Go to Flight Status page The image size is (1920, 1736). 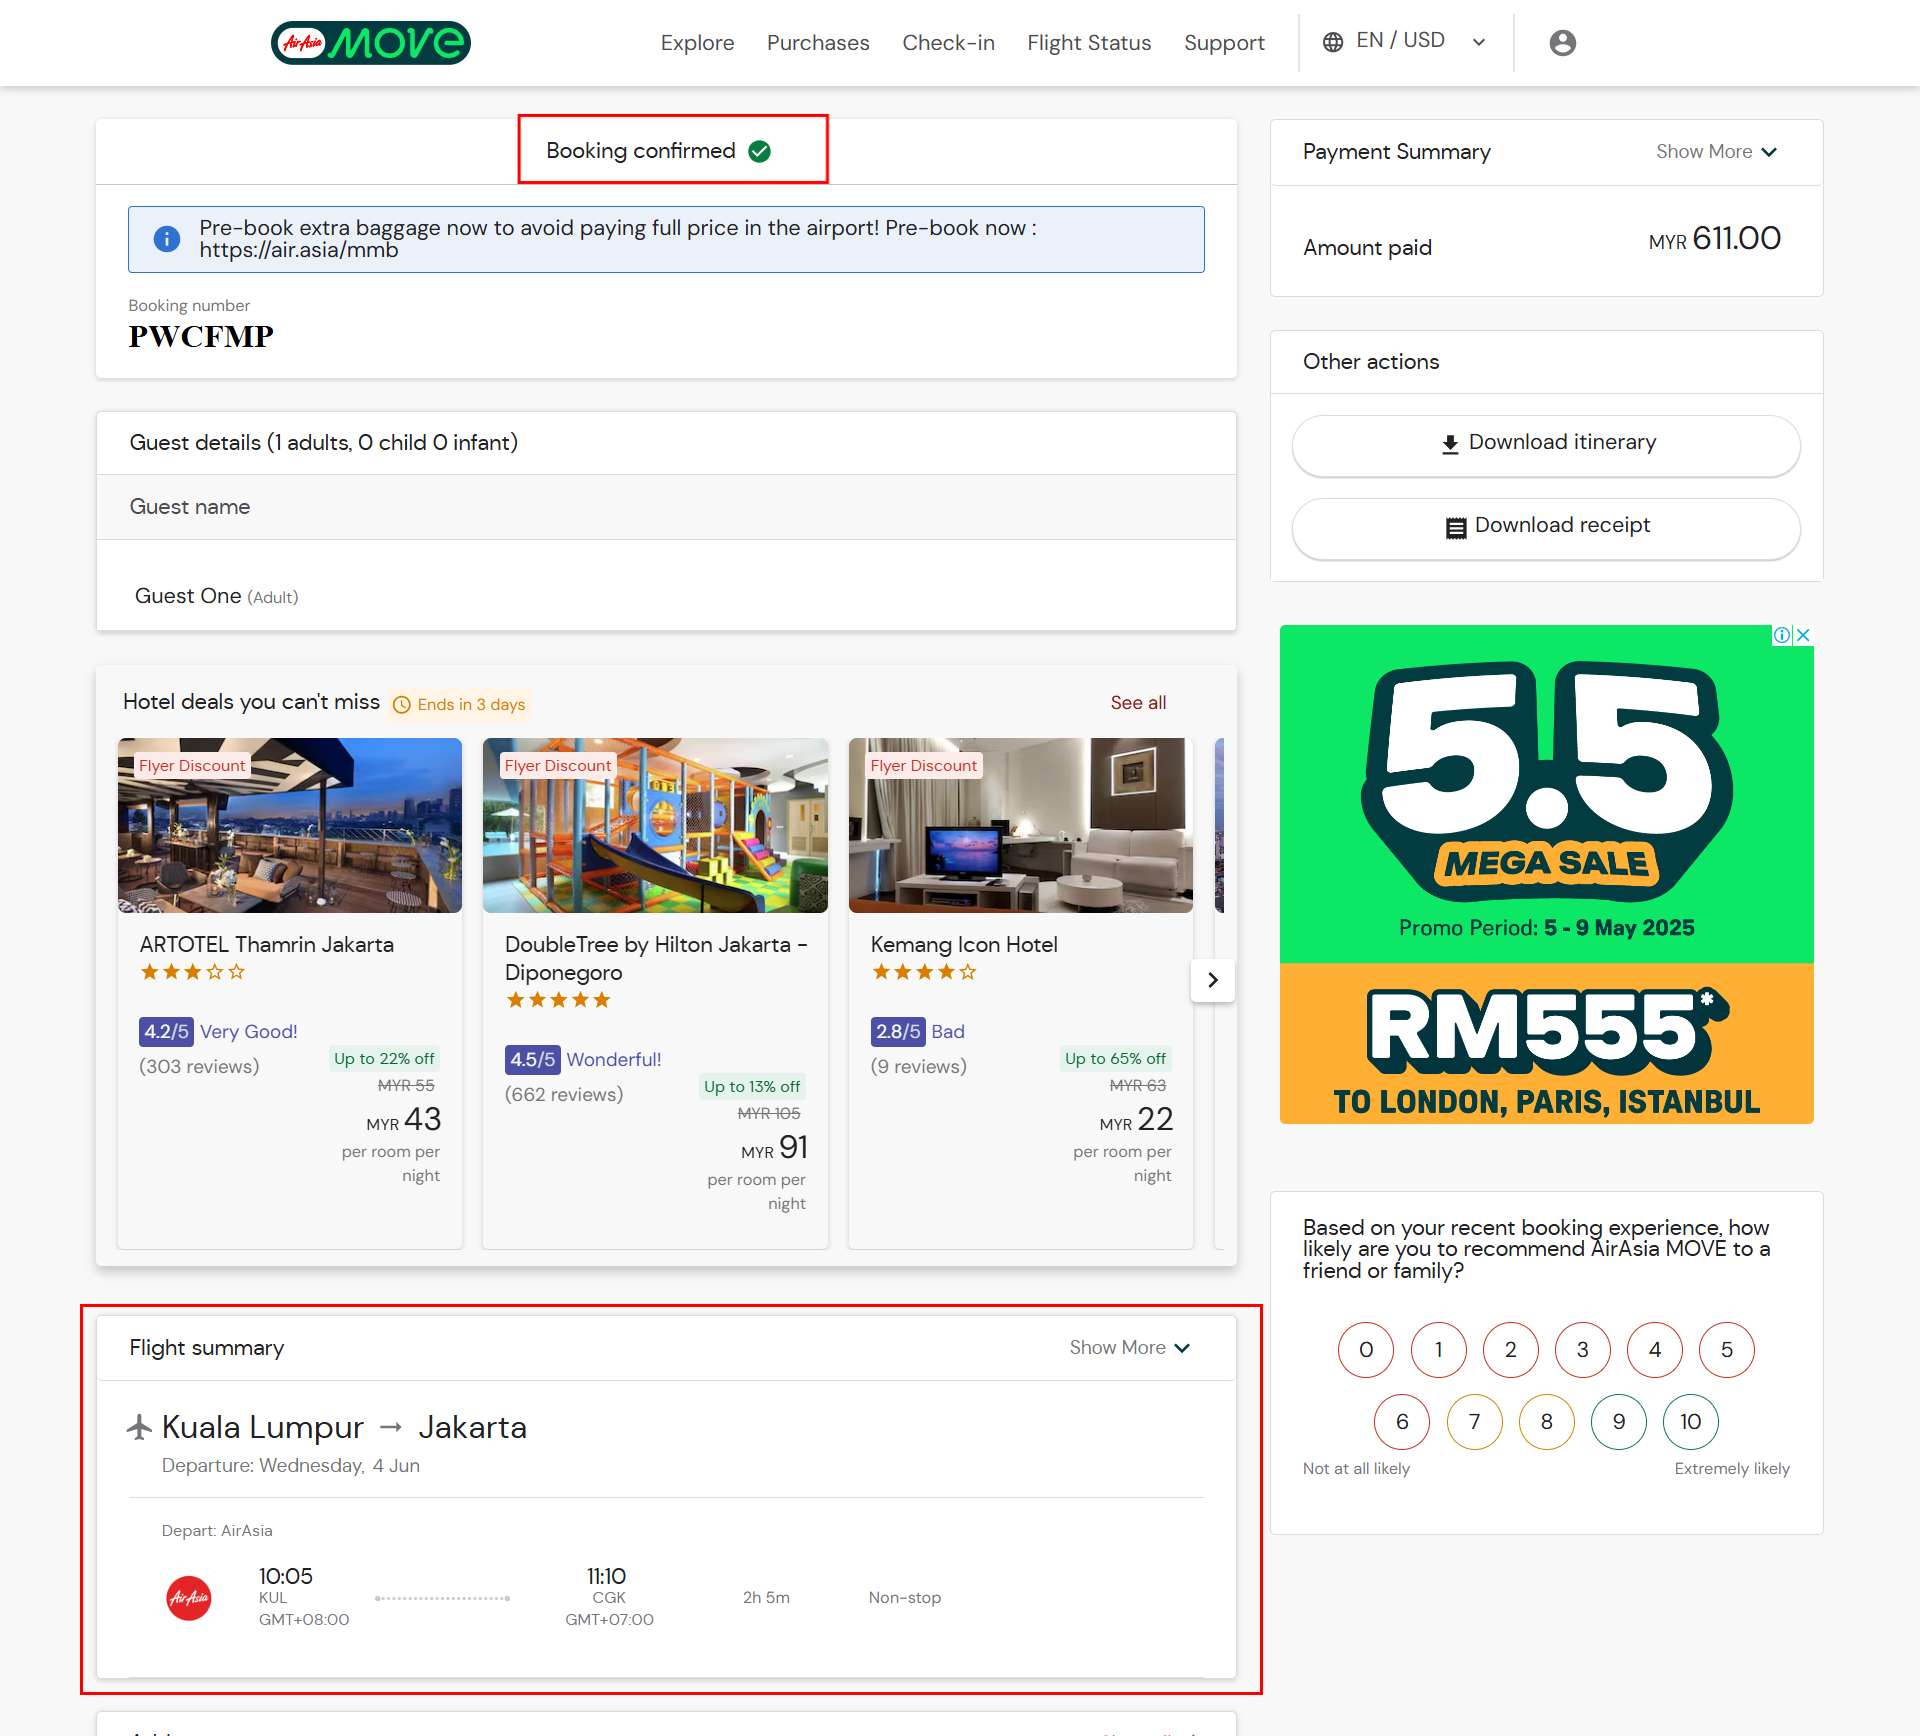point(1089,43)
